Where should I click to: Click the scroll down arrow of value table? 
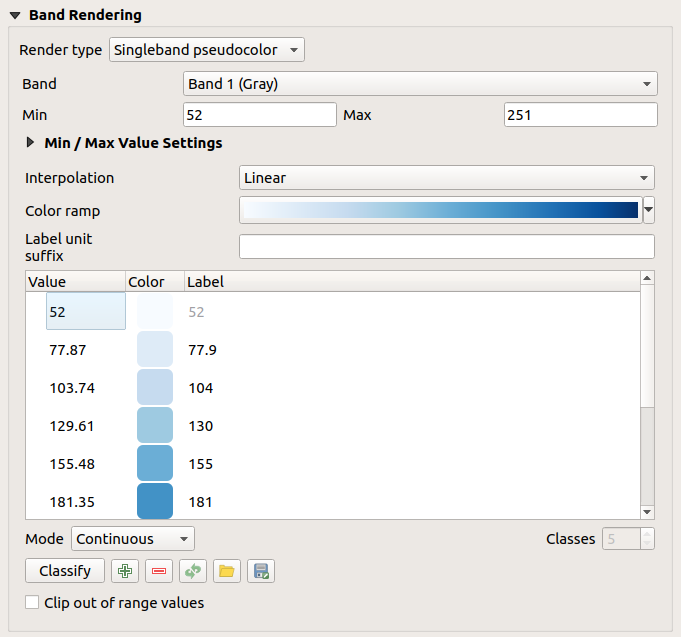coord(647,511)
